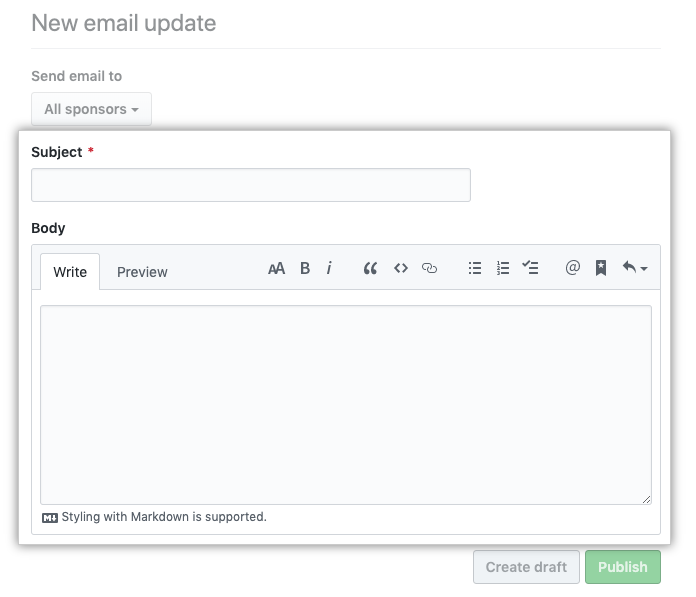
Task: Apply italic formatting
Action: (329, 268)
